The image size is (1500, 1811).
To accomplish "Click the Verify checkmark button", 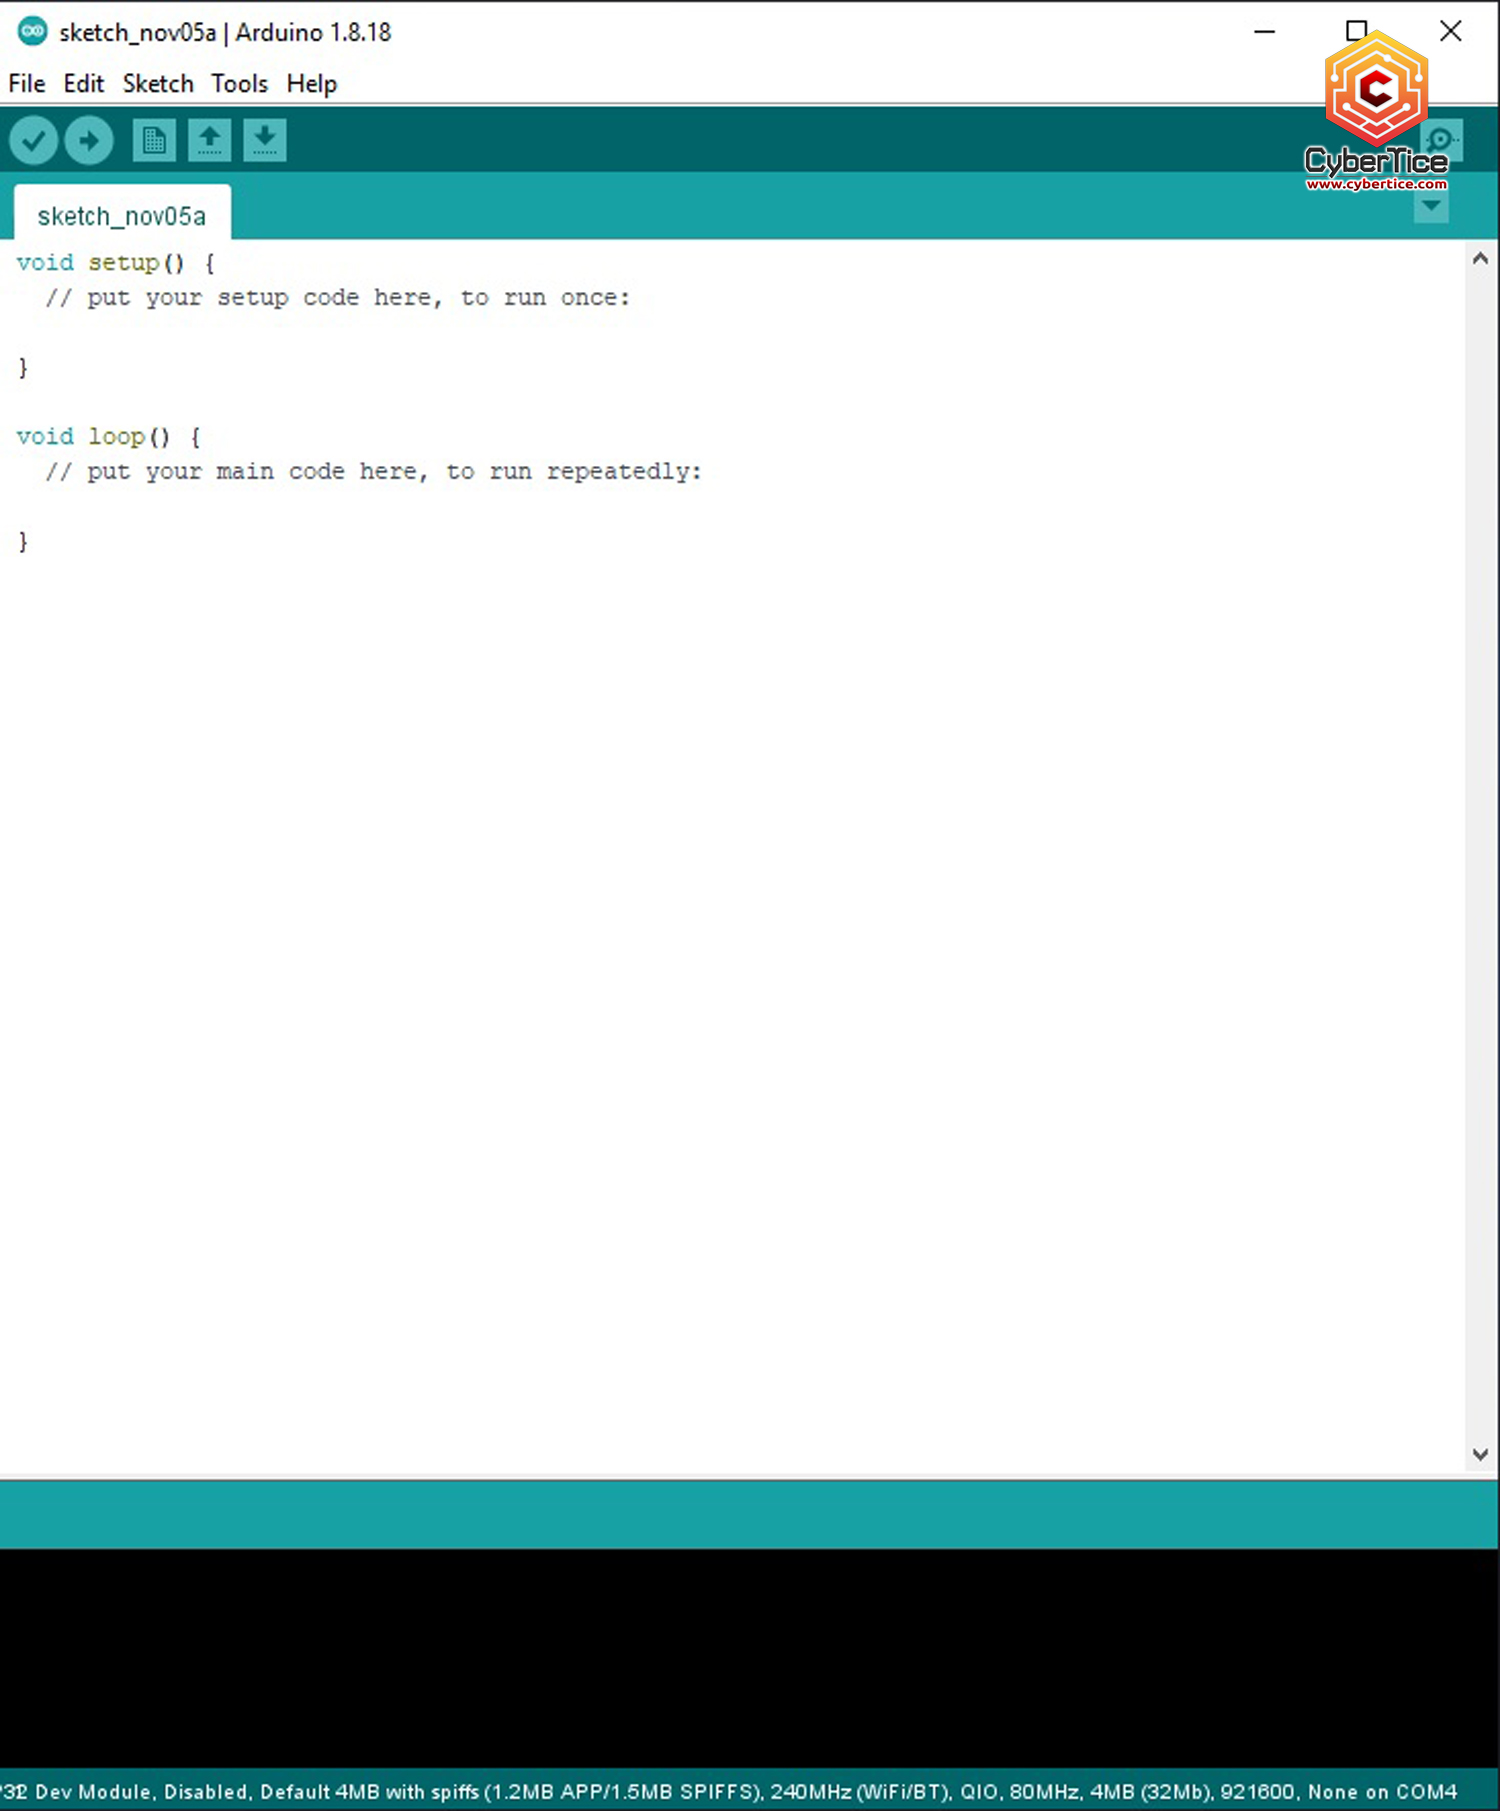I will pos(33,141).
